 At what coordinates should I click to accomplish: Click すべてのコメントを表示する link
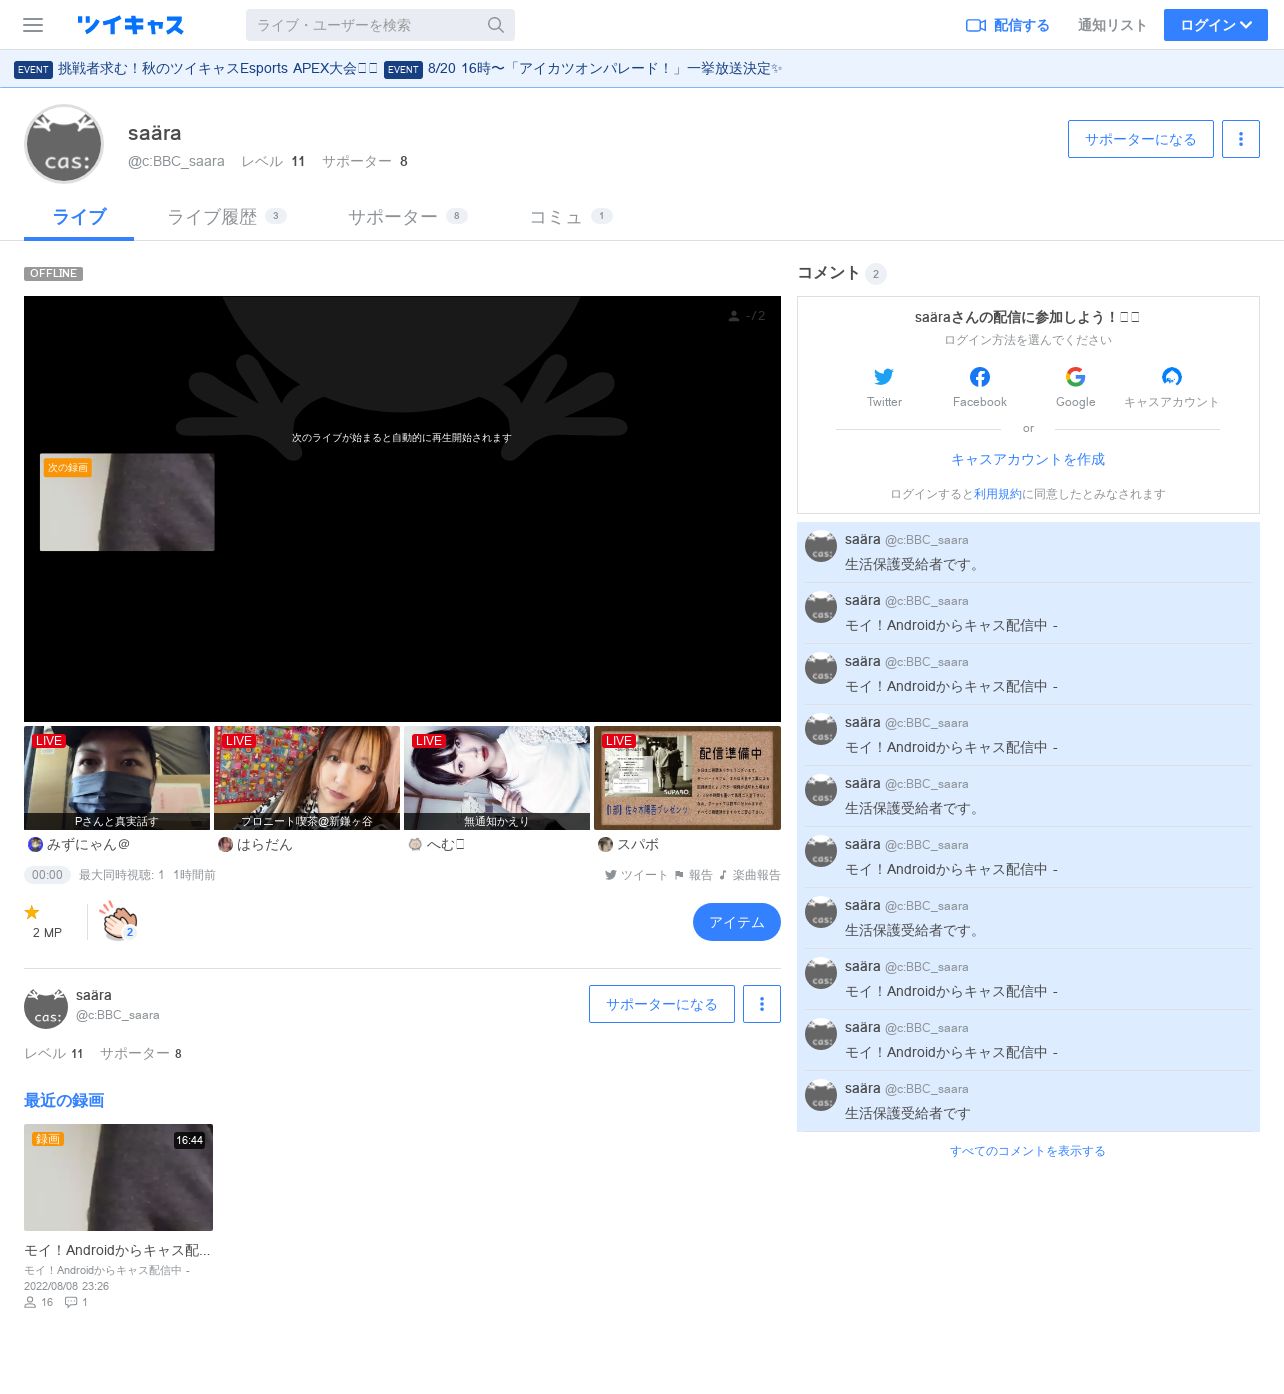point(1028,1151)
